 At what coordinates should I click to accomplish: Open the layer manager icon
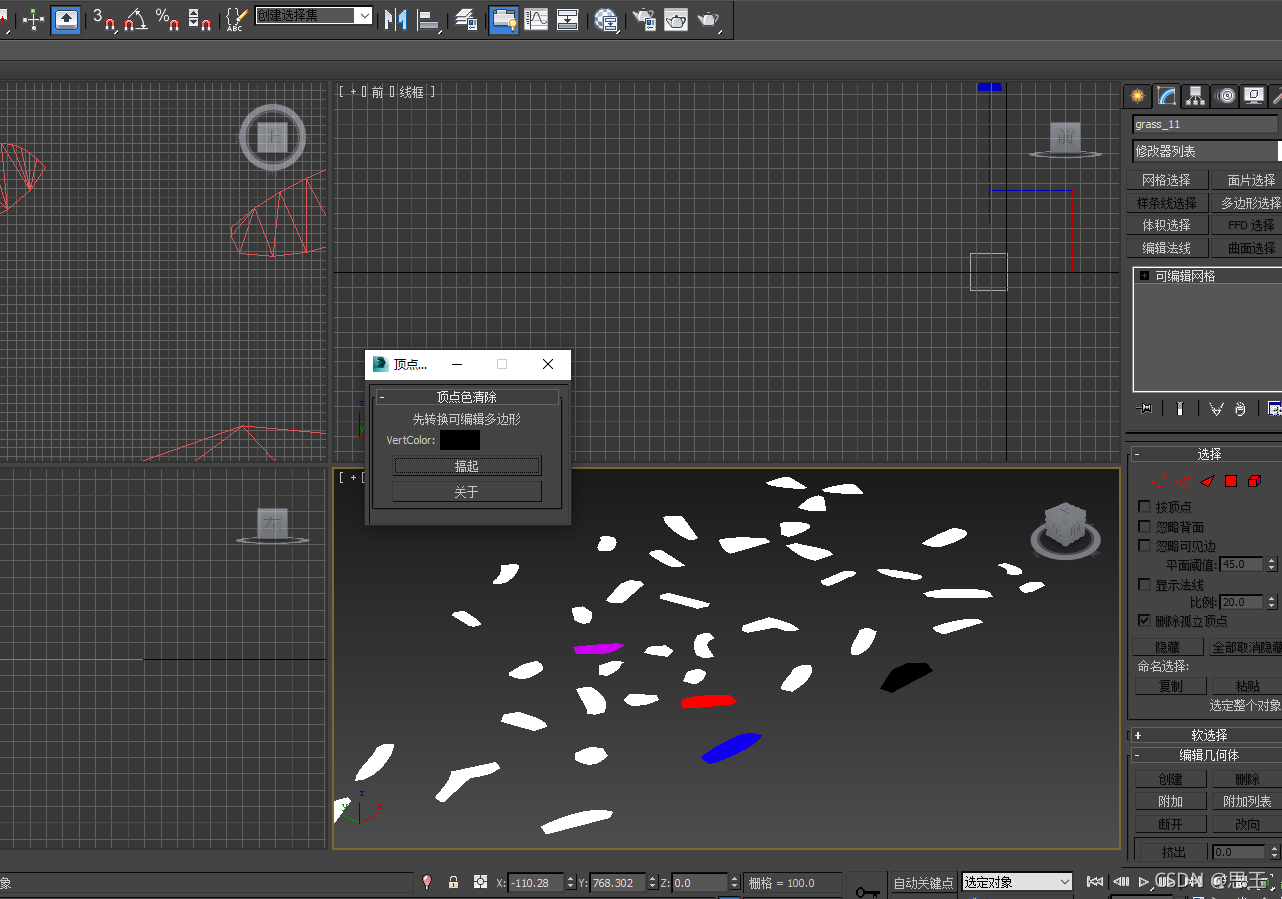coord(466,19)
